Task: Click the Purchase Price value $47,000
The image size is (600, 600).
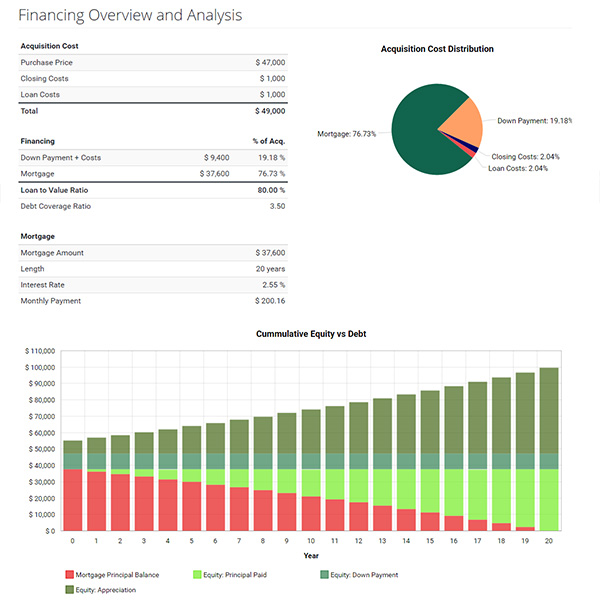Action: 270,62
